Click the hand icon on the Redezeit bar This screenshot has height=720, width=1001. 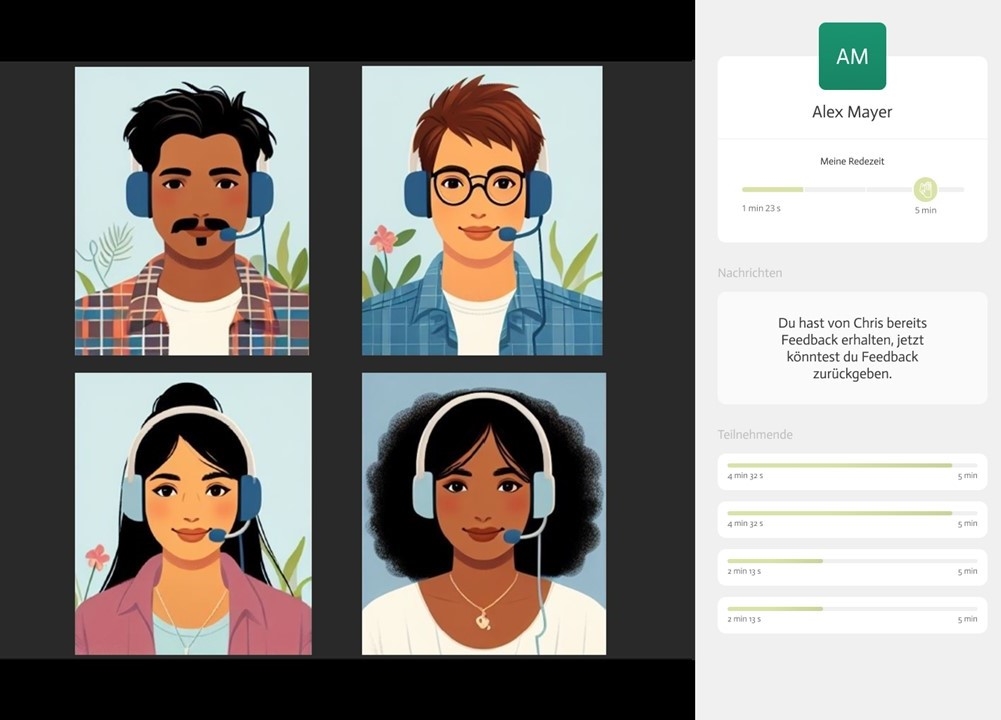[x=925, y=188]
